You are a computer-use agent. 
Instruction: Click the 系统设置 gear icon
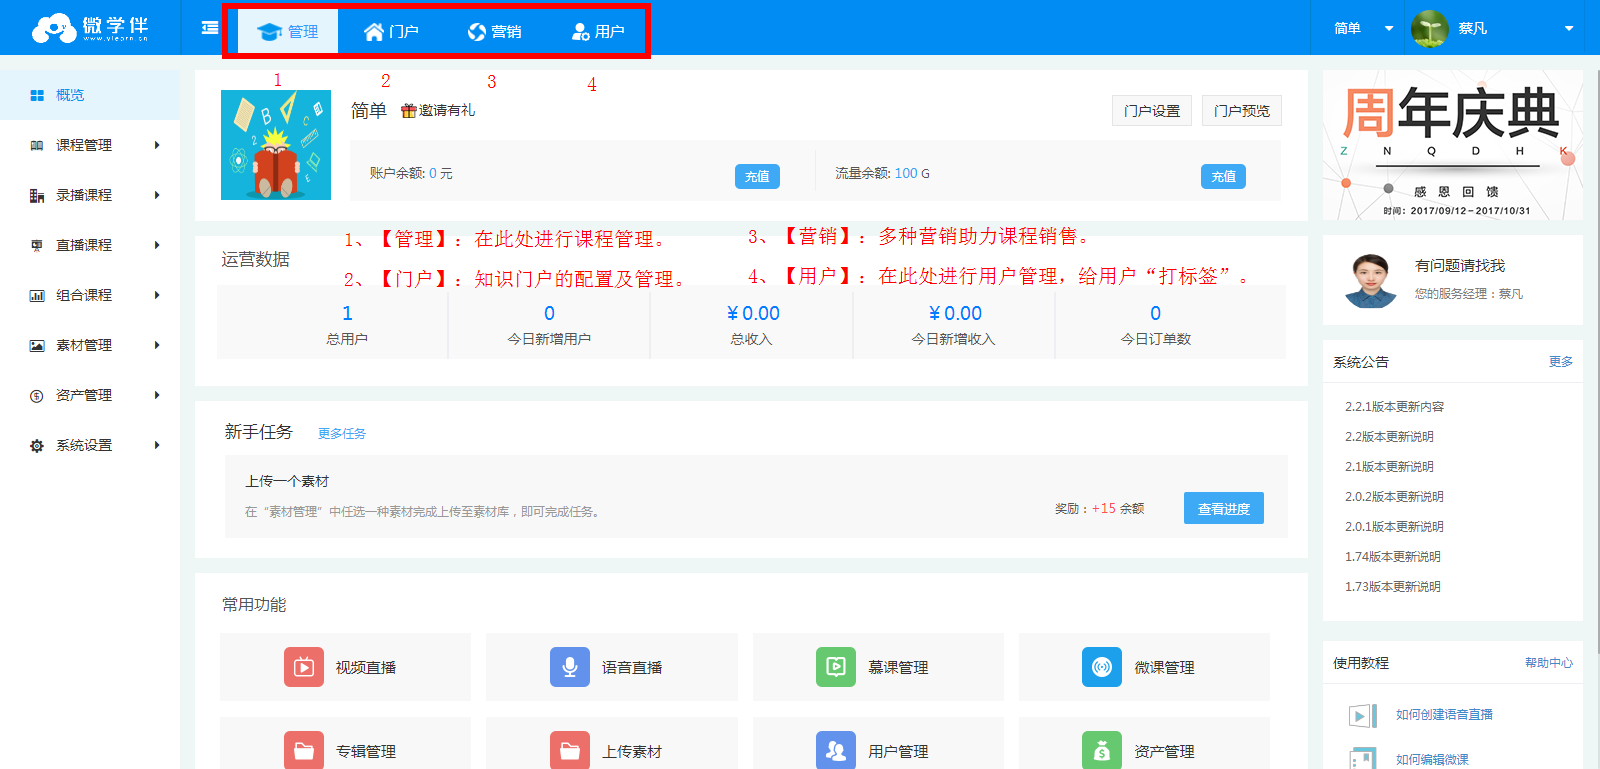[x=37, y=445]
